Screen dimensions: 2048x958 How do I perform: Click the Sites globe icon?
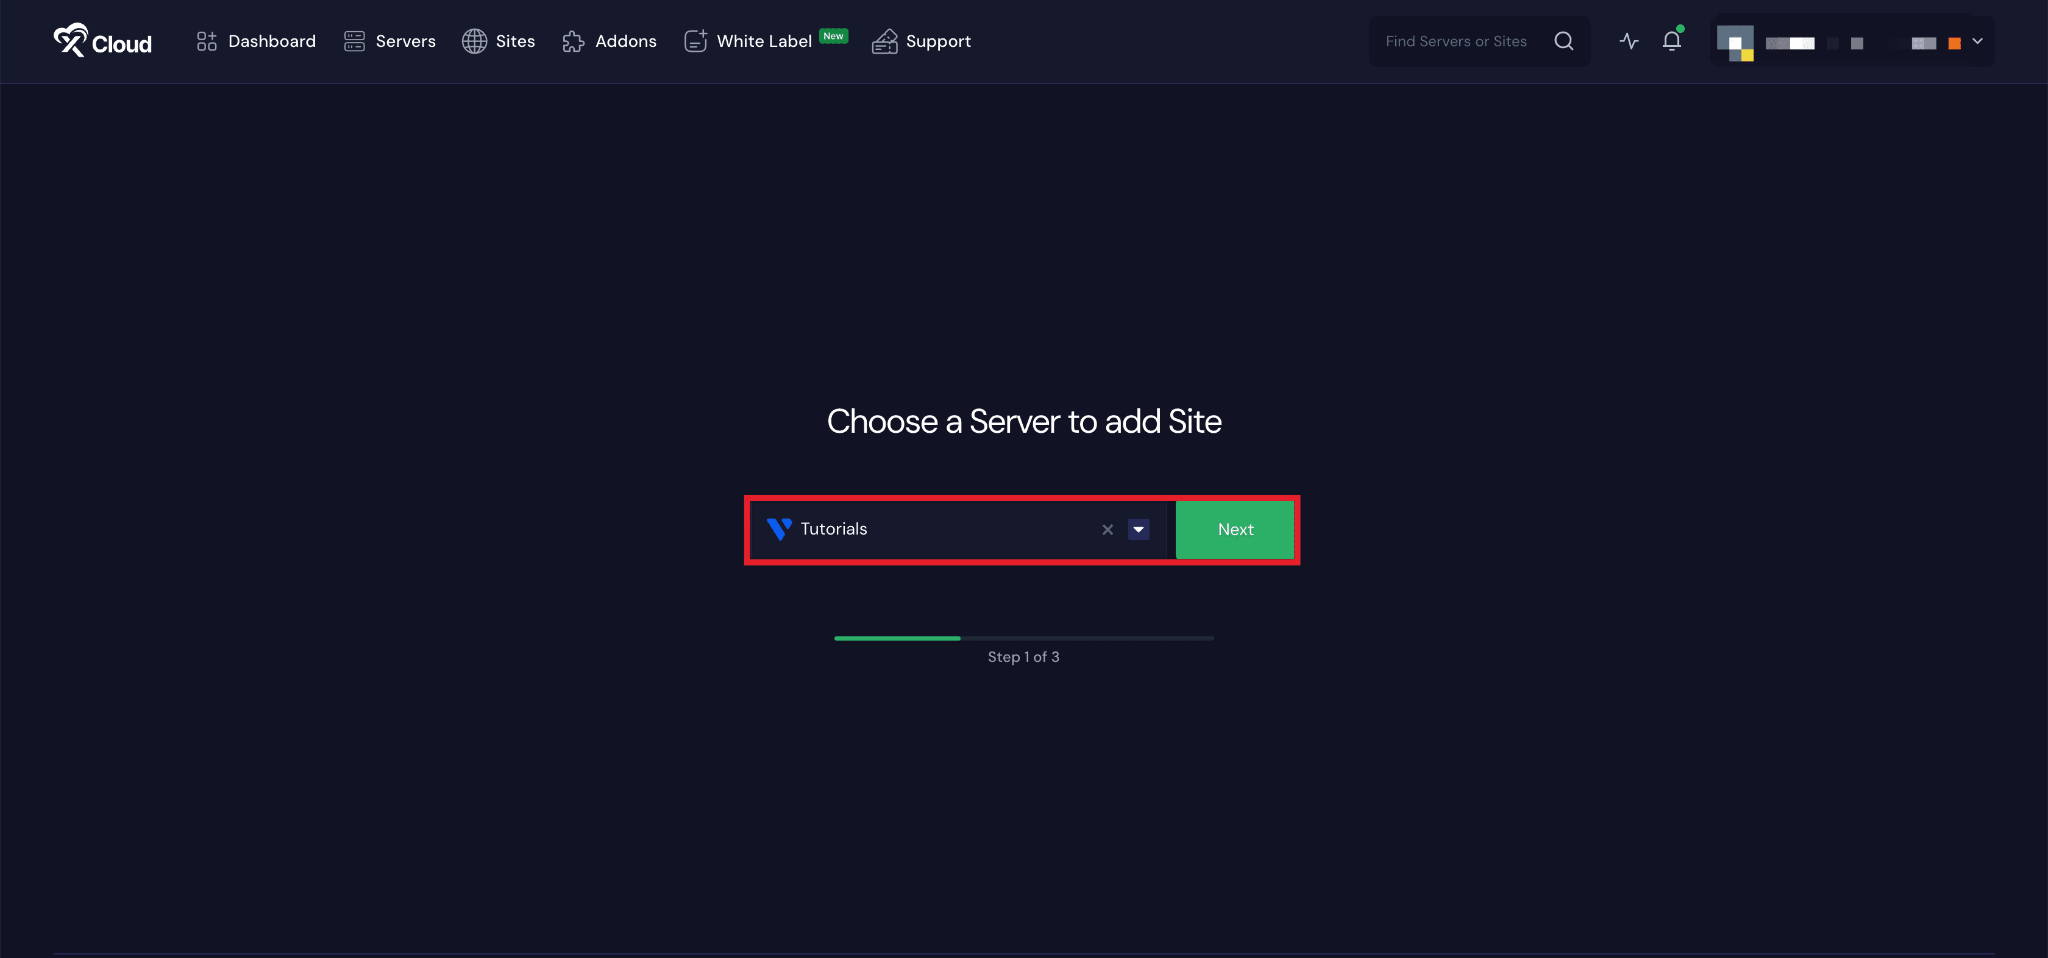[474, 41]
